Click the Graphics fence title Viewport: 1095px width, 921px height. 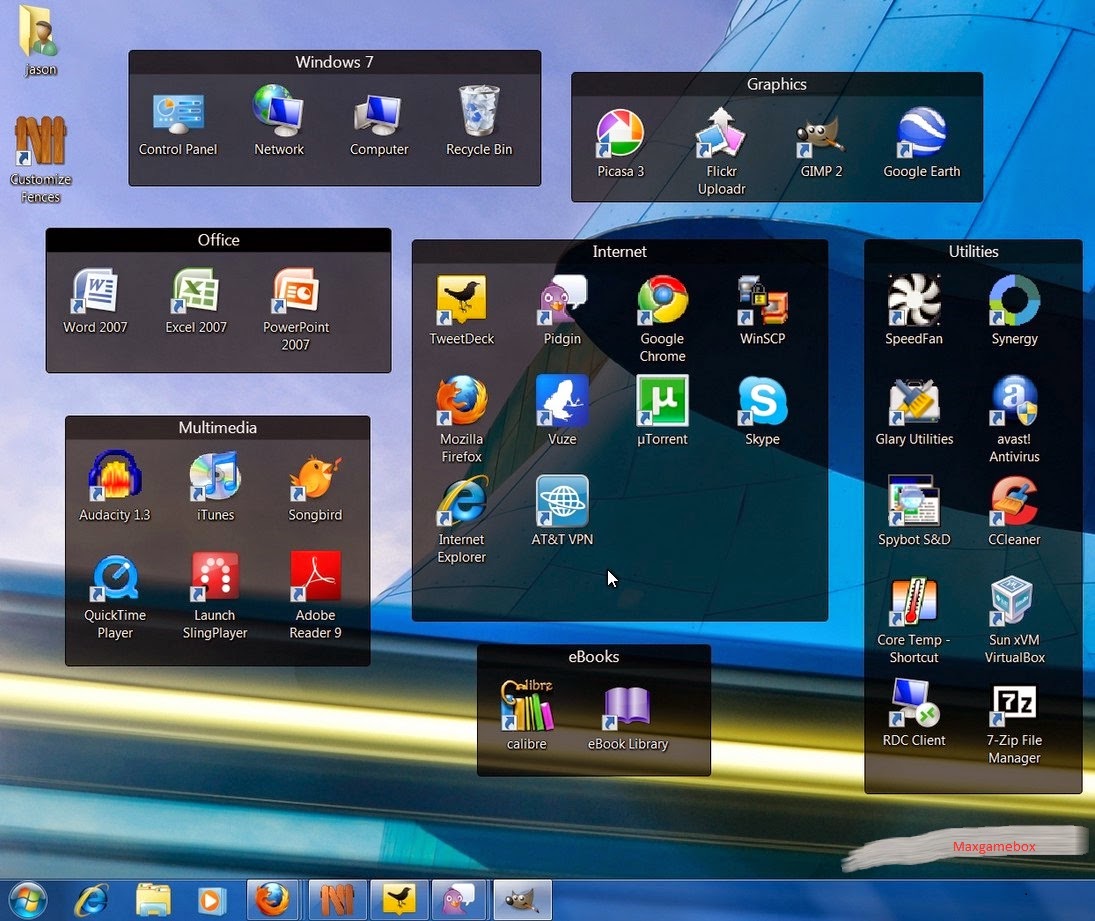tap(777, 84)
